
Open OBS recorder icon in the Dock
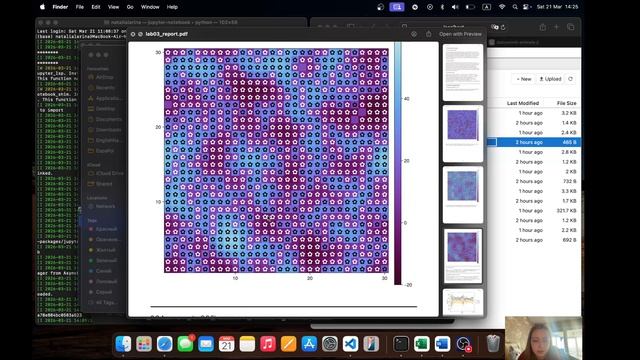click(463, 344)
